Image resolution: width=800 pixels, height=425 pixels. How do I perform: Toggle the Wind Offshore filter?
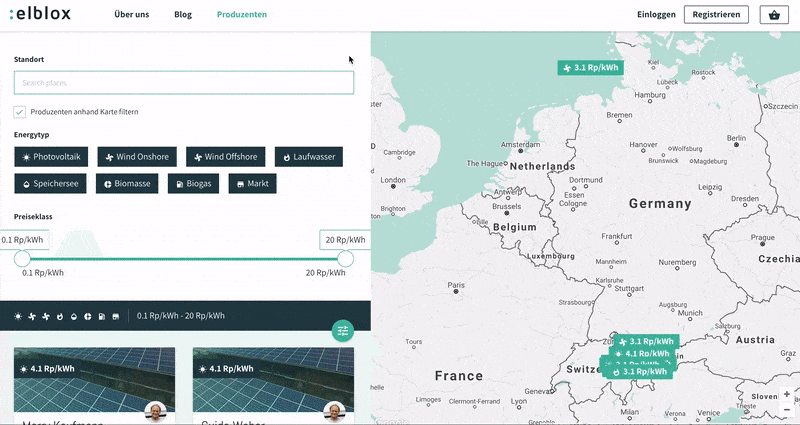pos(226,157)
